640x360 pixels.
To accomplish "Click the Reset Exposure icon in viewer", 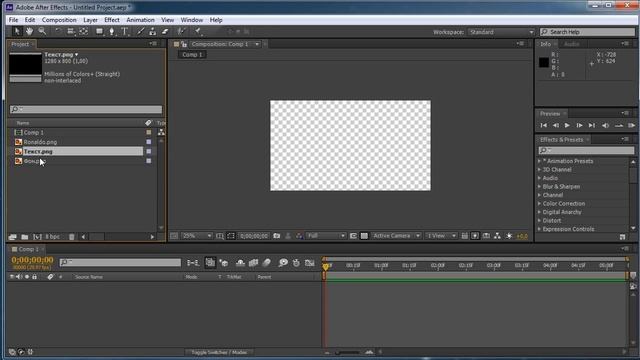I will tap(509, 236).
